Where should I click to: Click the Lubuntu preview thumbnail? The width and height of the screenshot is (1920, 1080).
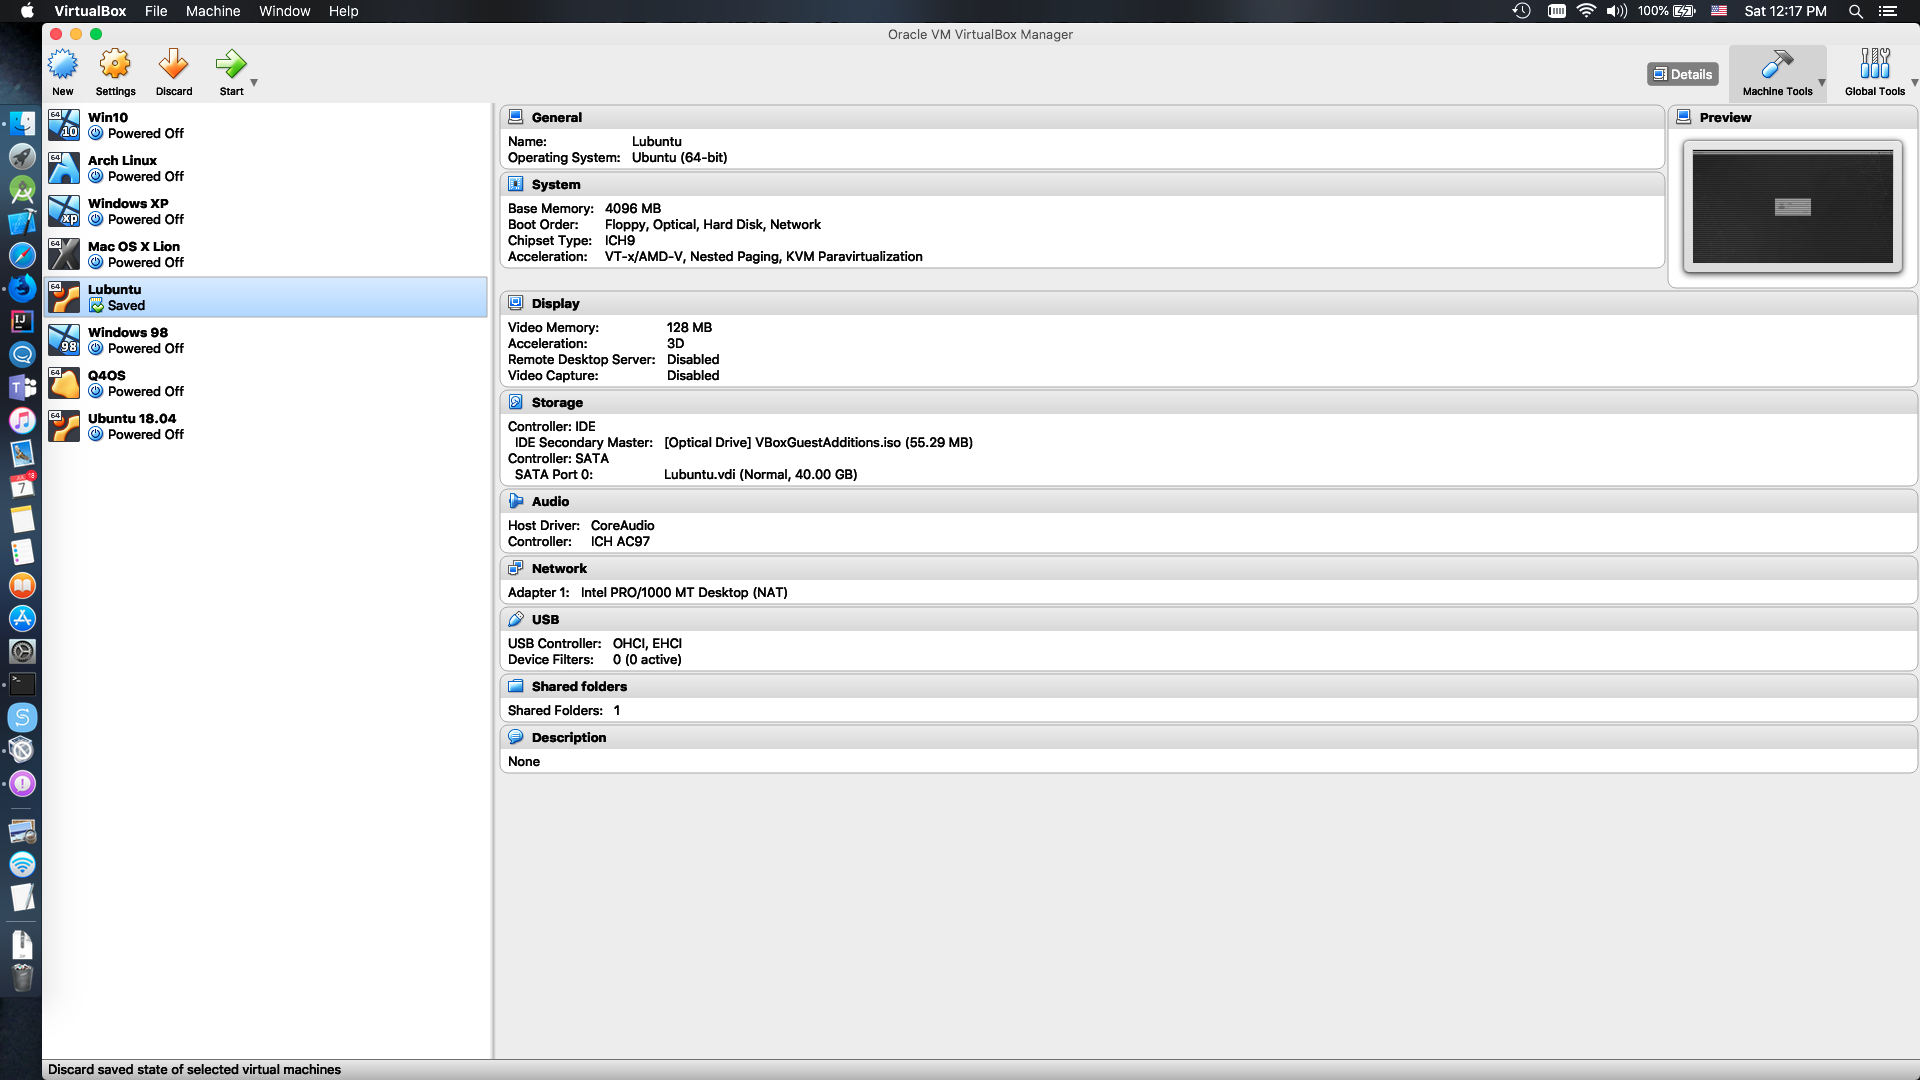coord(1792,207)
